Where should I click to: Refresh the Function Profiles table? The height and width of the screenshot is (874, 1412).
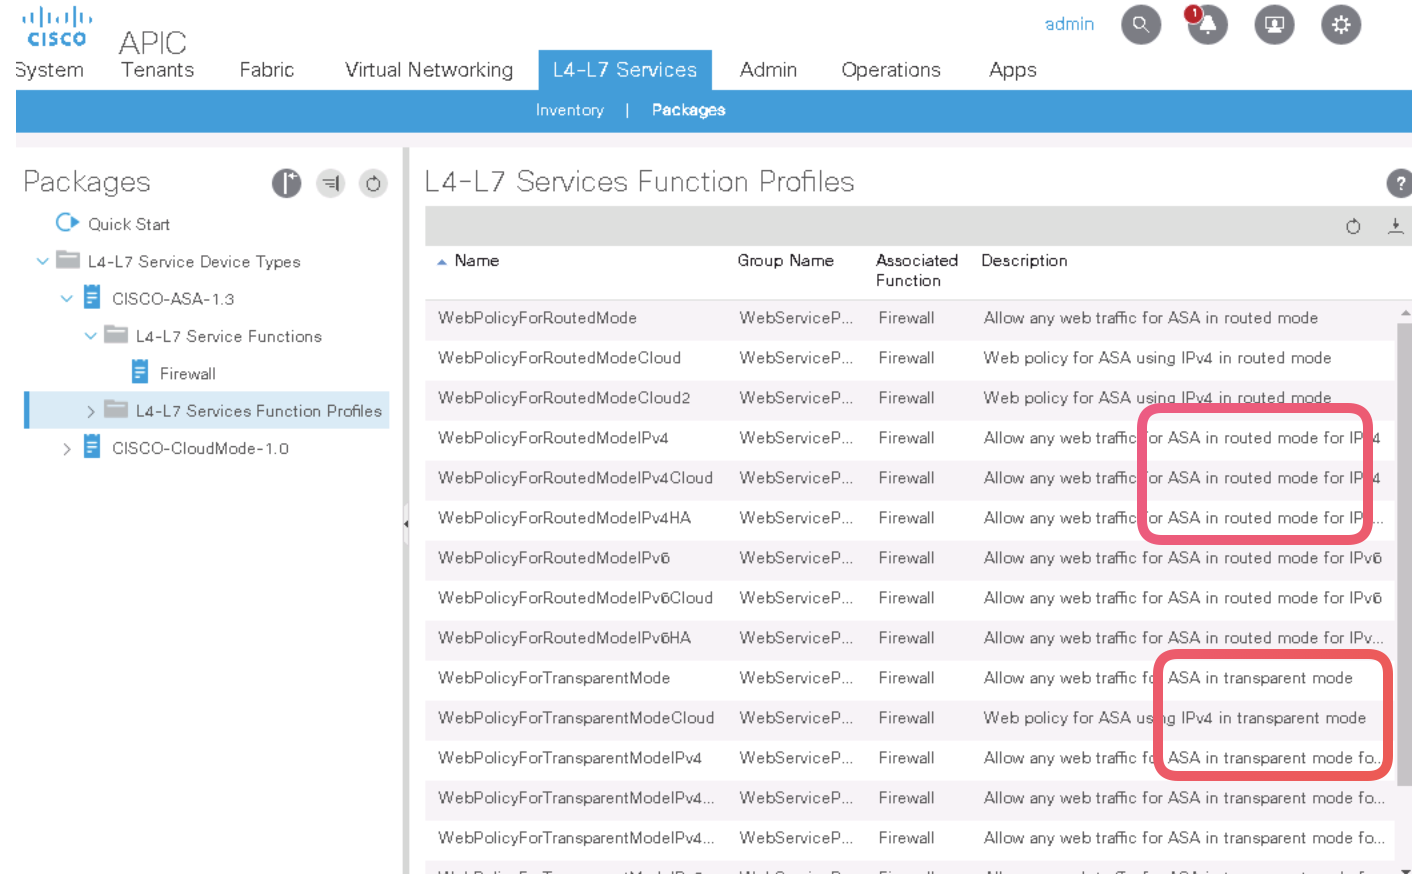1353,227
